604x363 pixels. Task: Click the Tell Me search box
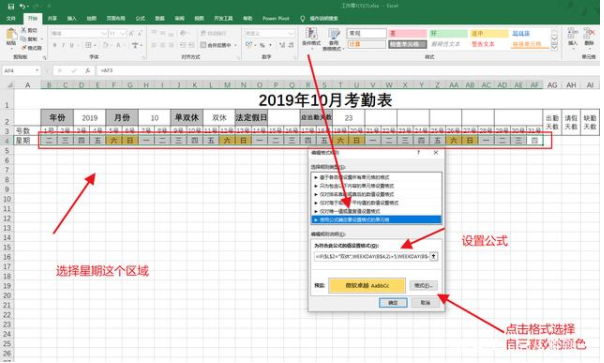coord(324,18)
